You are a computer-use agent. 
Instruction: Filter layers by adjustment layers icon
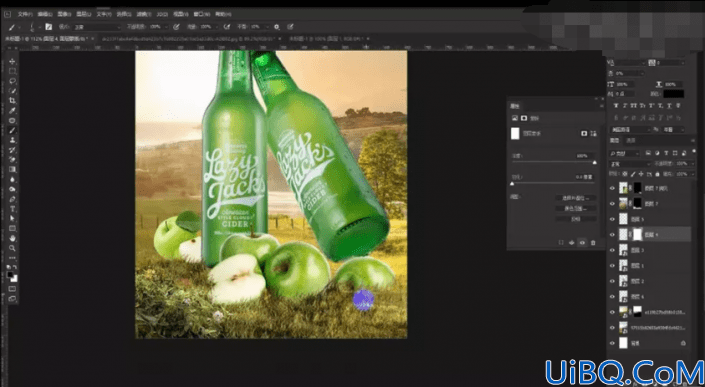(657, 153)
